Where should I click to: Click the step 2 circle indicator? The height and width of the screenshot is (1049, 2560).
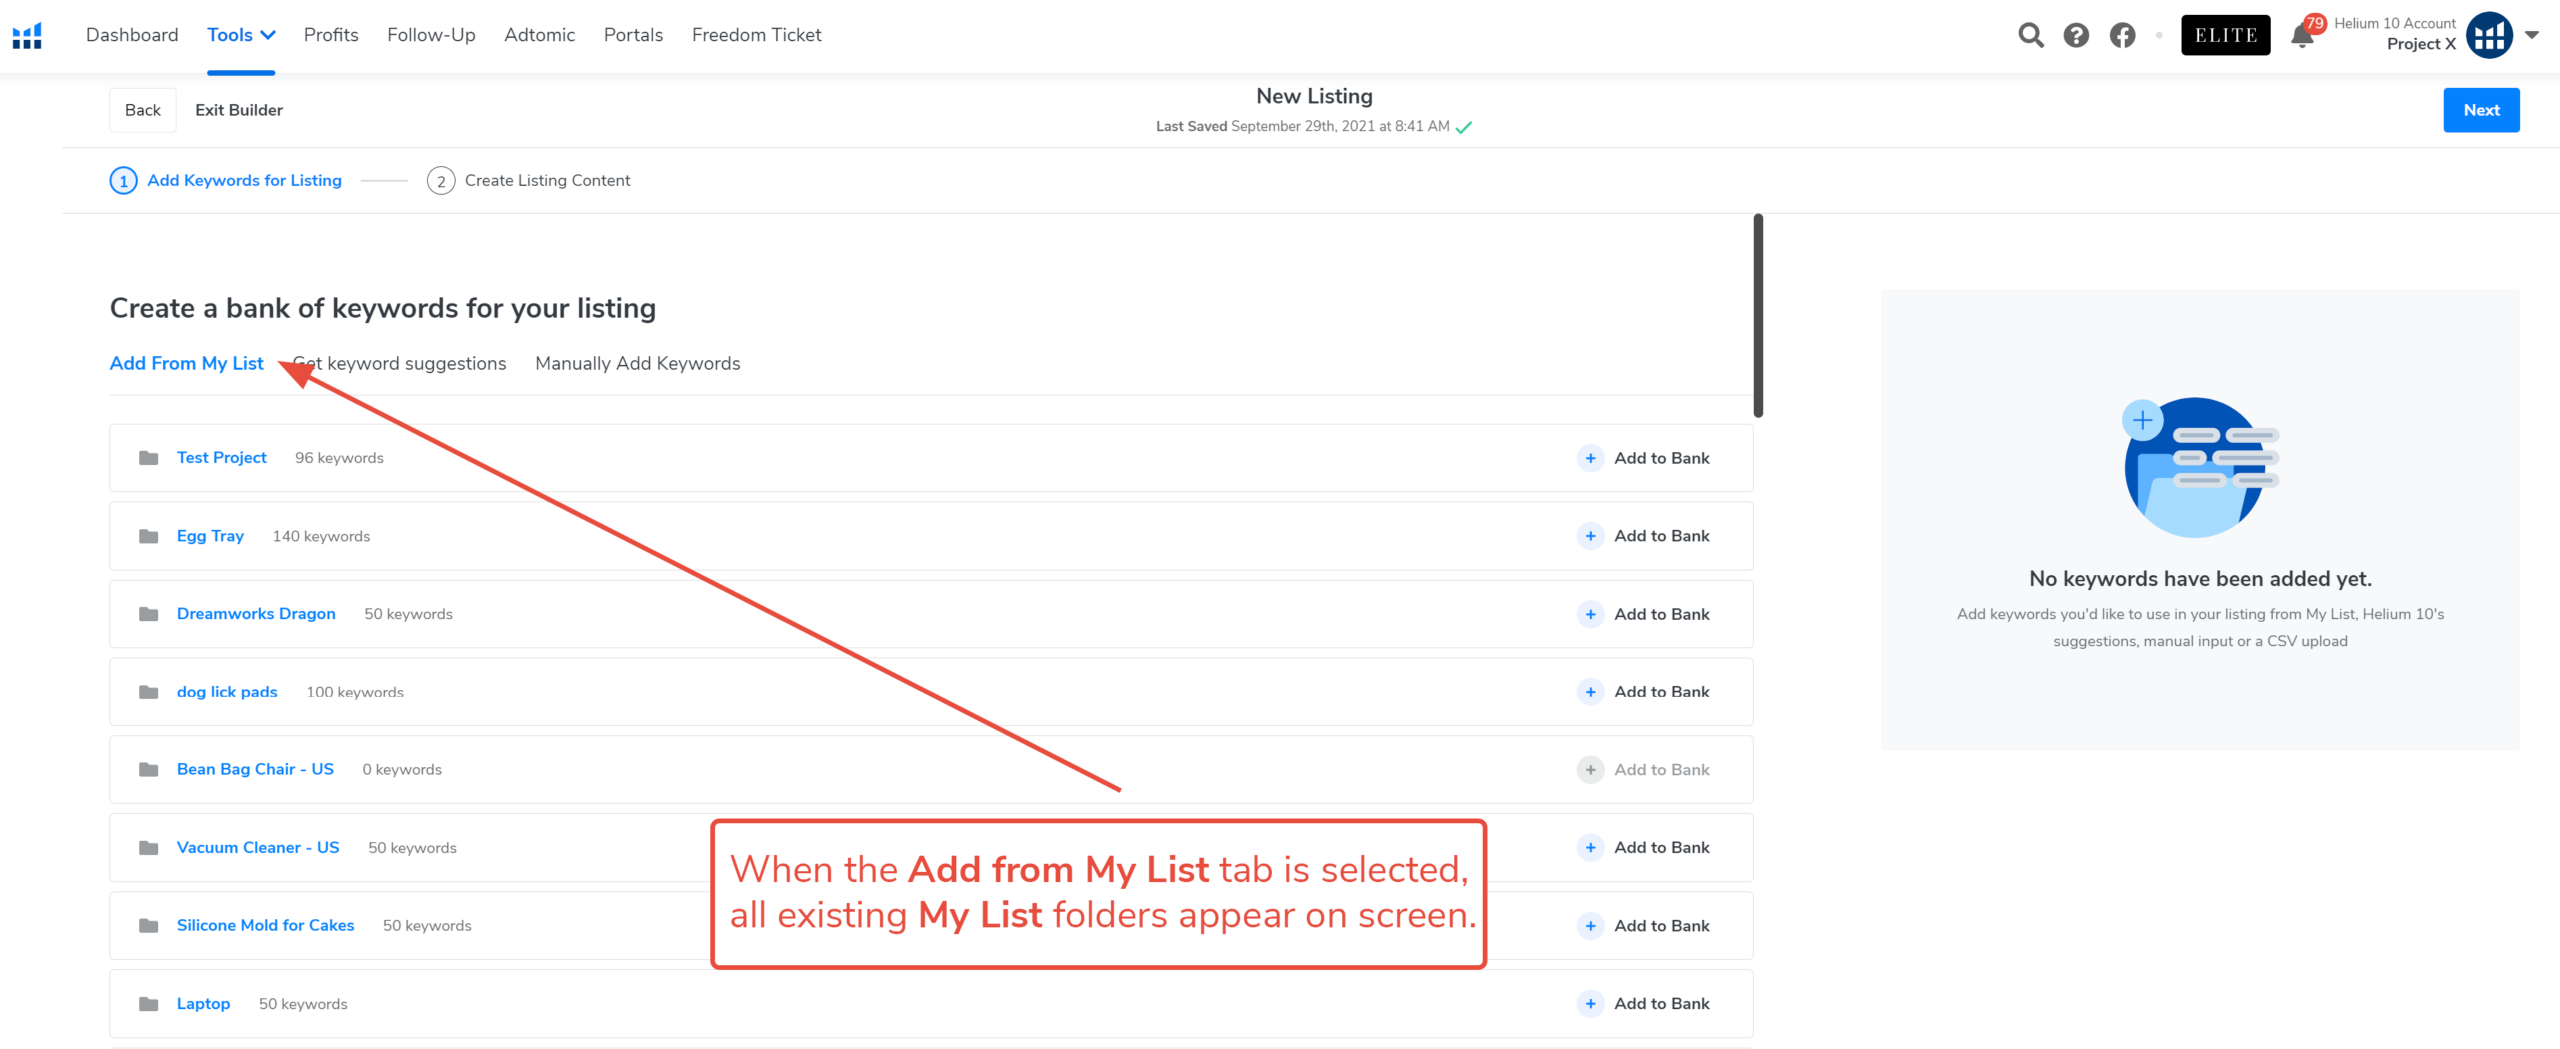[x=441, y=181]
